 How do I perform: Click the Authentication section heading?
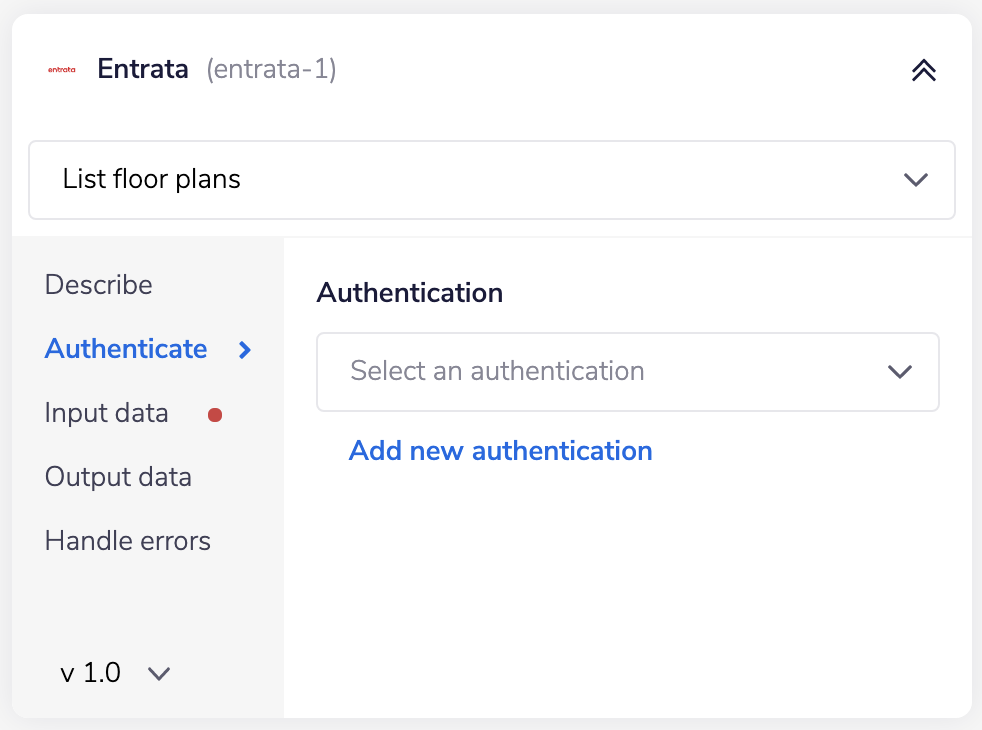(409, 293)
